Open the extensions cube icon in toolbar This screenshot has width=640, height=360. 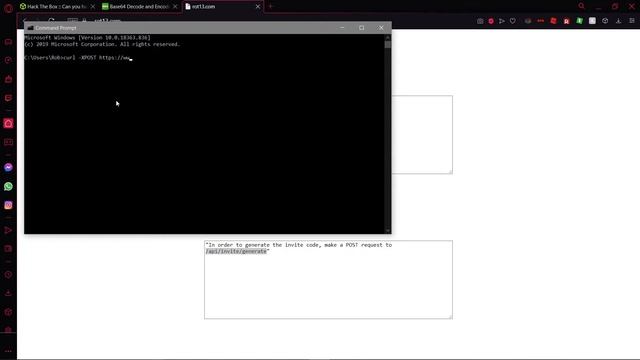[x=605, y=21]
